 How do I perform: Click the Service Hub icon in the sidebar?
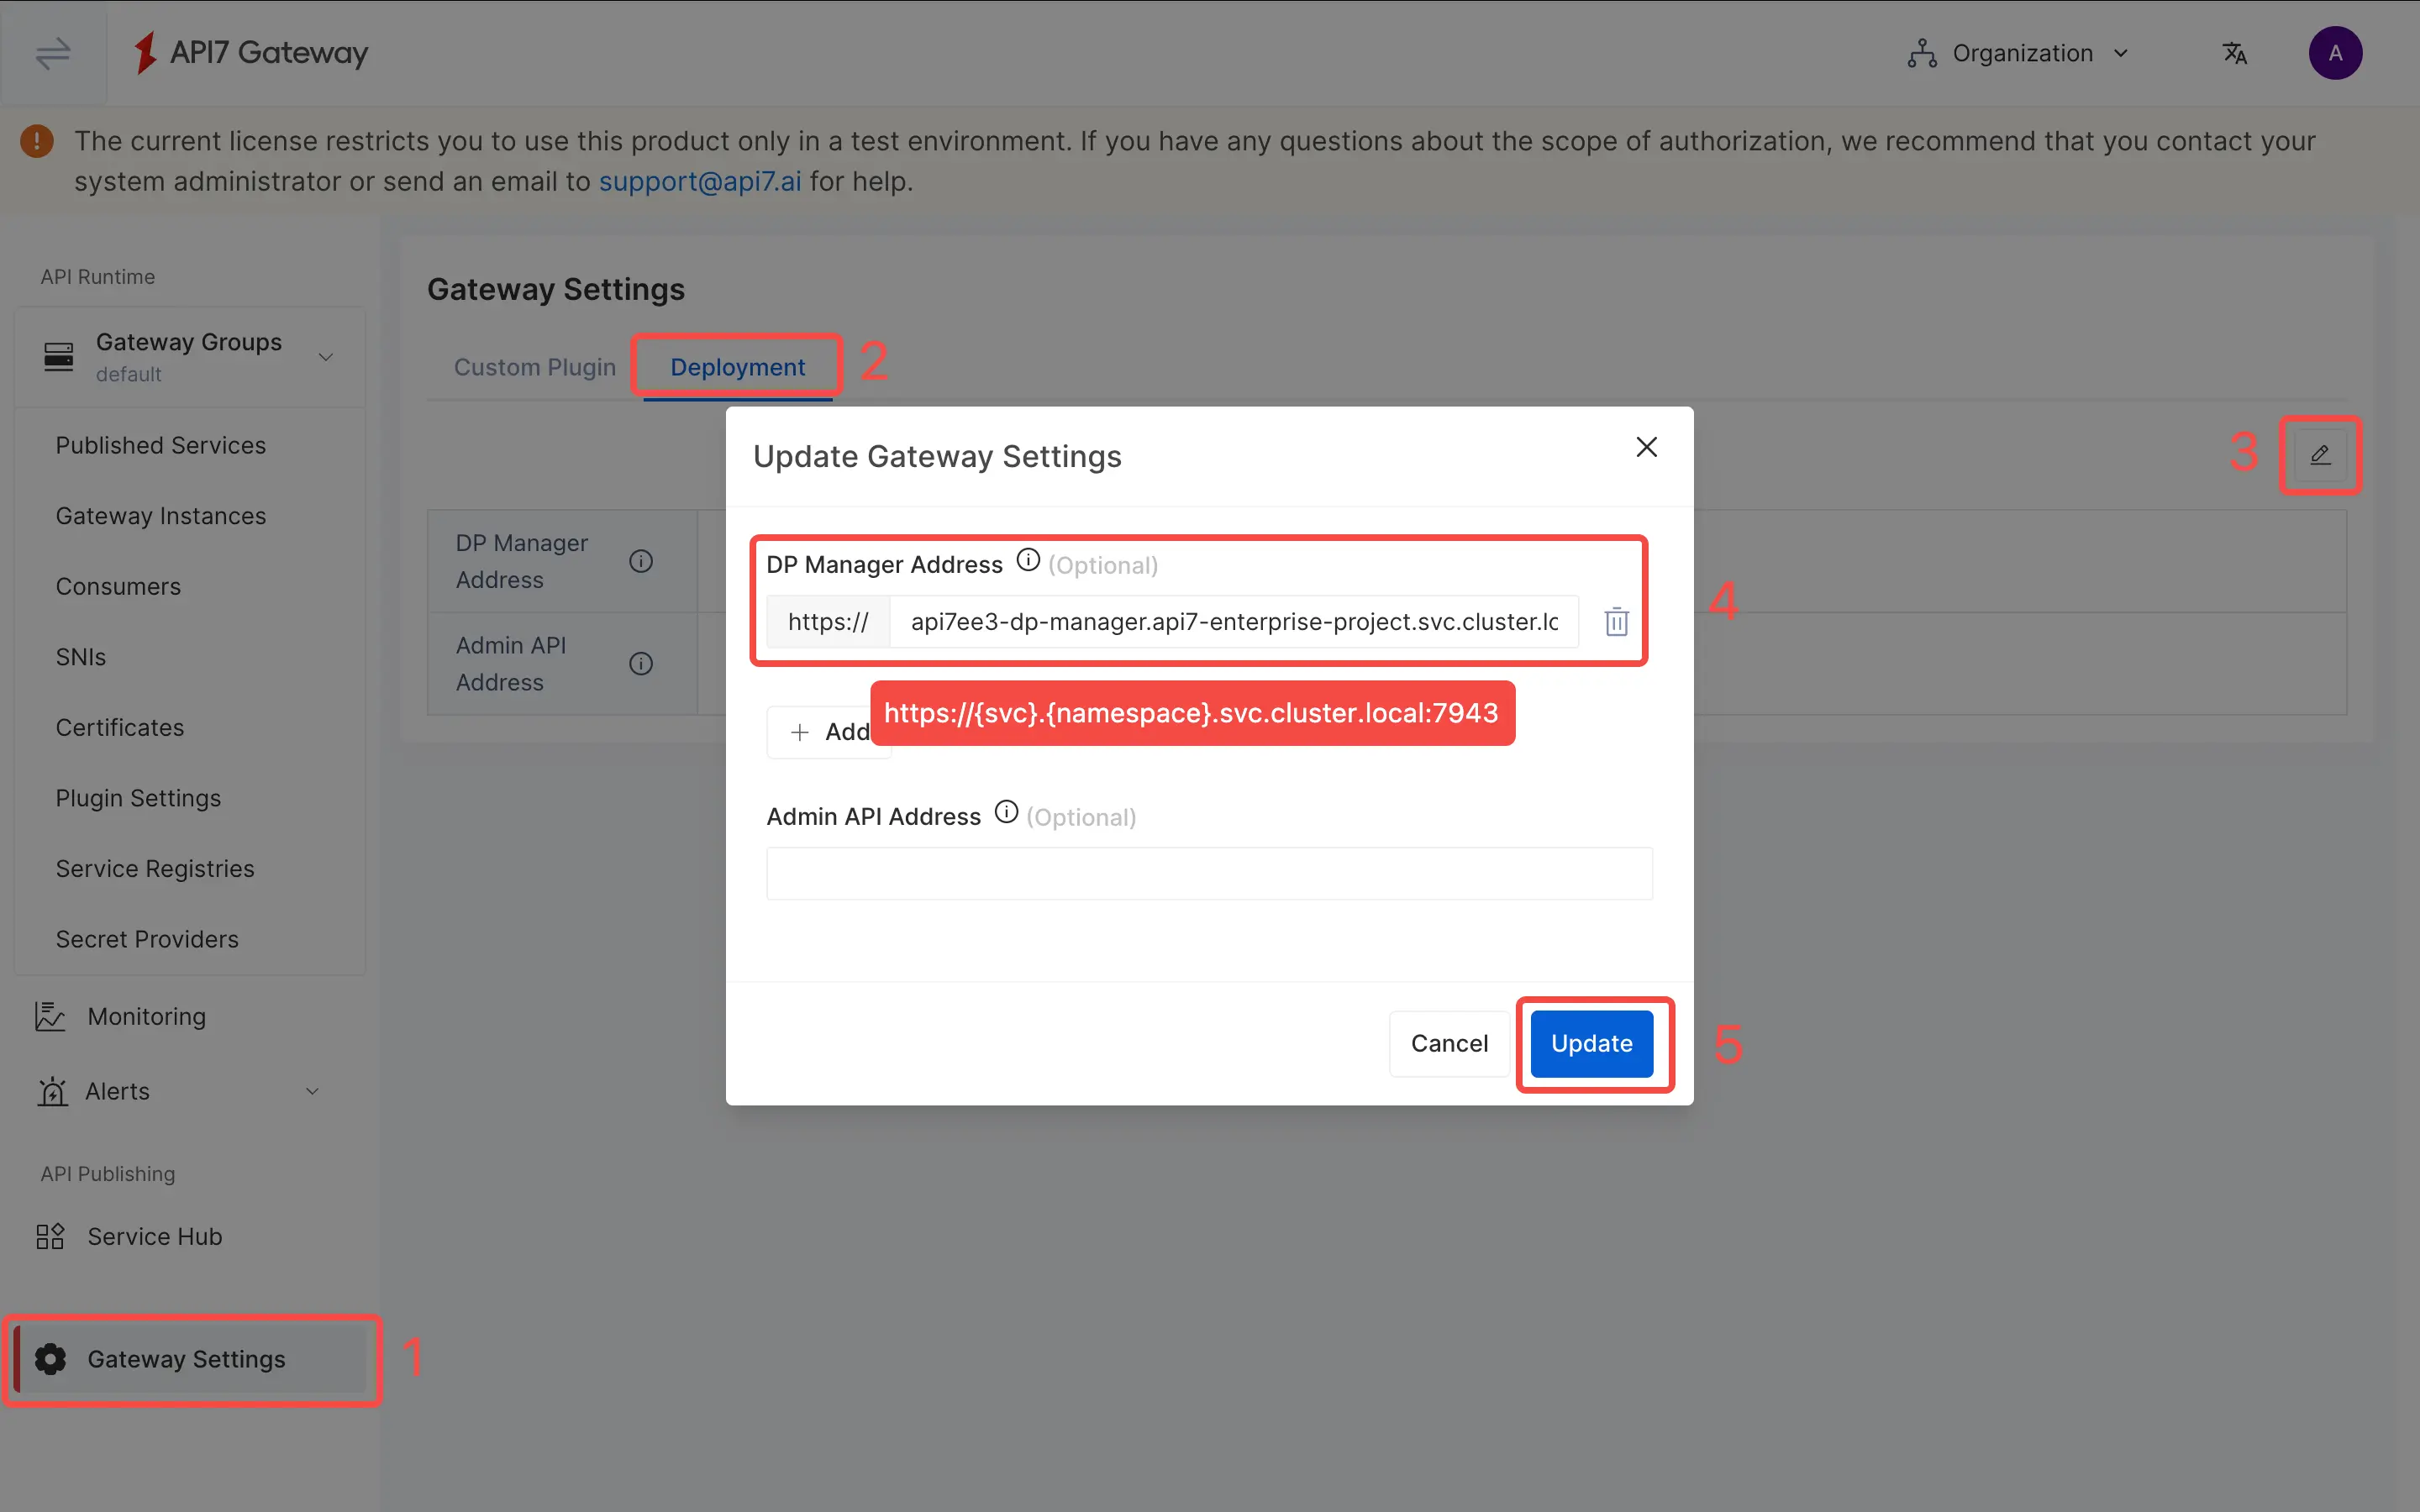51,1236
